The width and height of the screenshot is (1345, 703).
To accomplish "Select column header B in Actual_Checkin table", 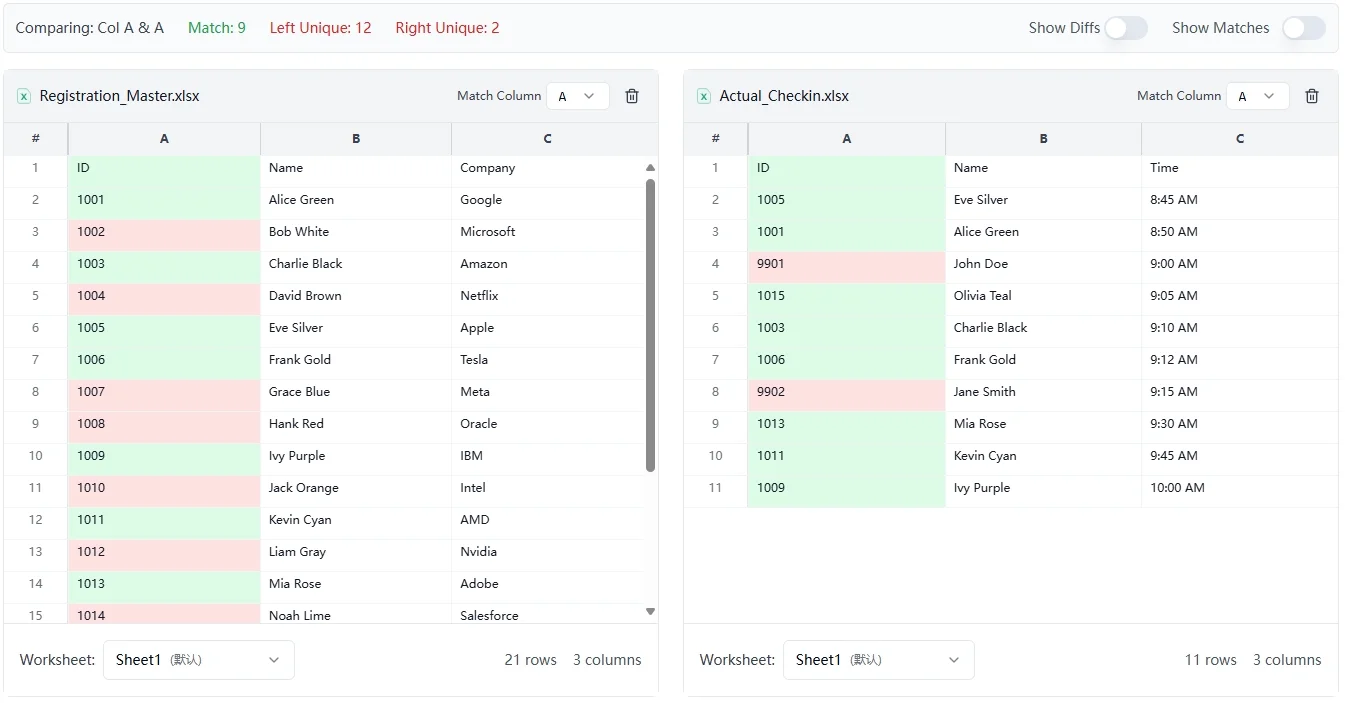I will pyautogui.click(x=1043, y=139).
